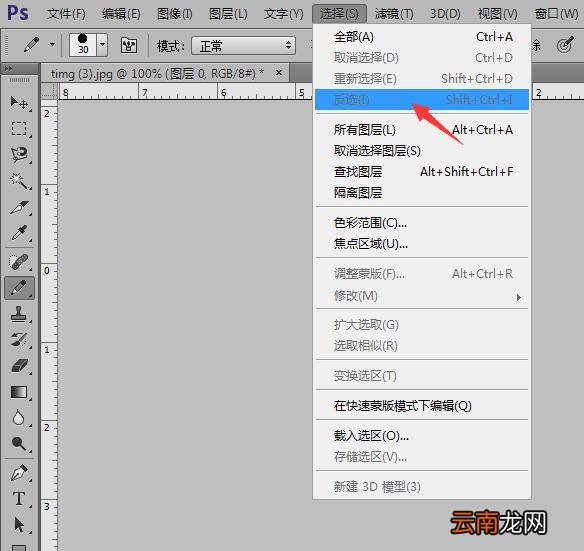Expand the 修改(M) submenu arrow
Screen dimensions: 584x551
click(518, 297)
